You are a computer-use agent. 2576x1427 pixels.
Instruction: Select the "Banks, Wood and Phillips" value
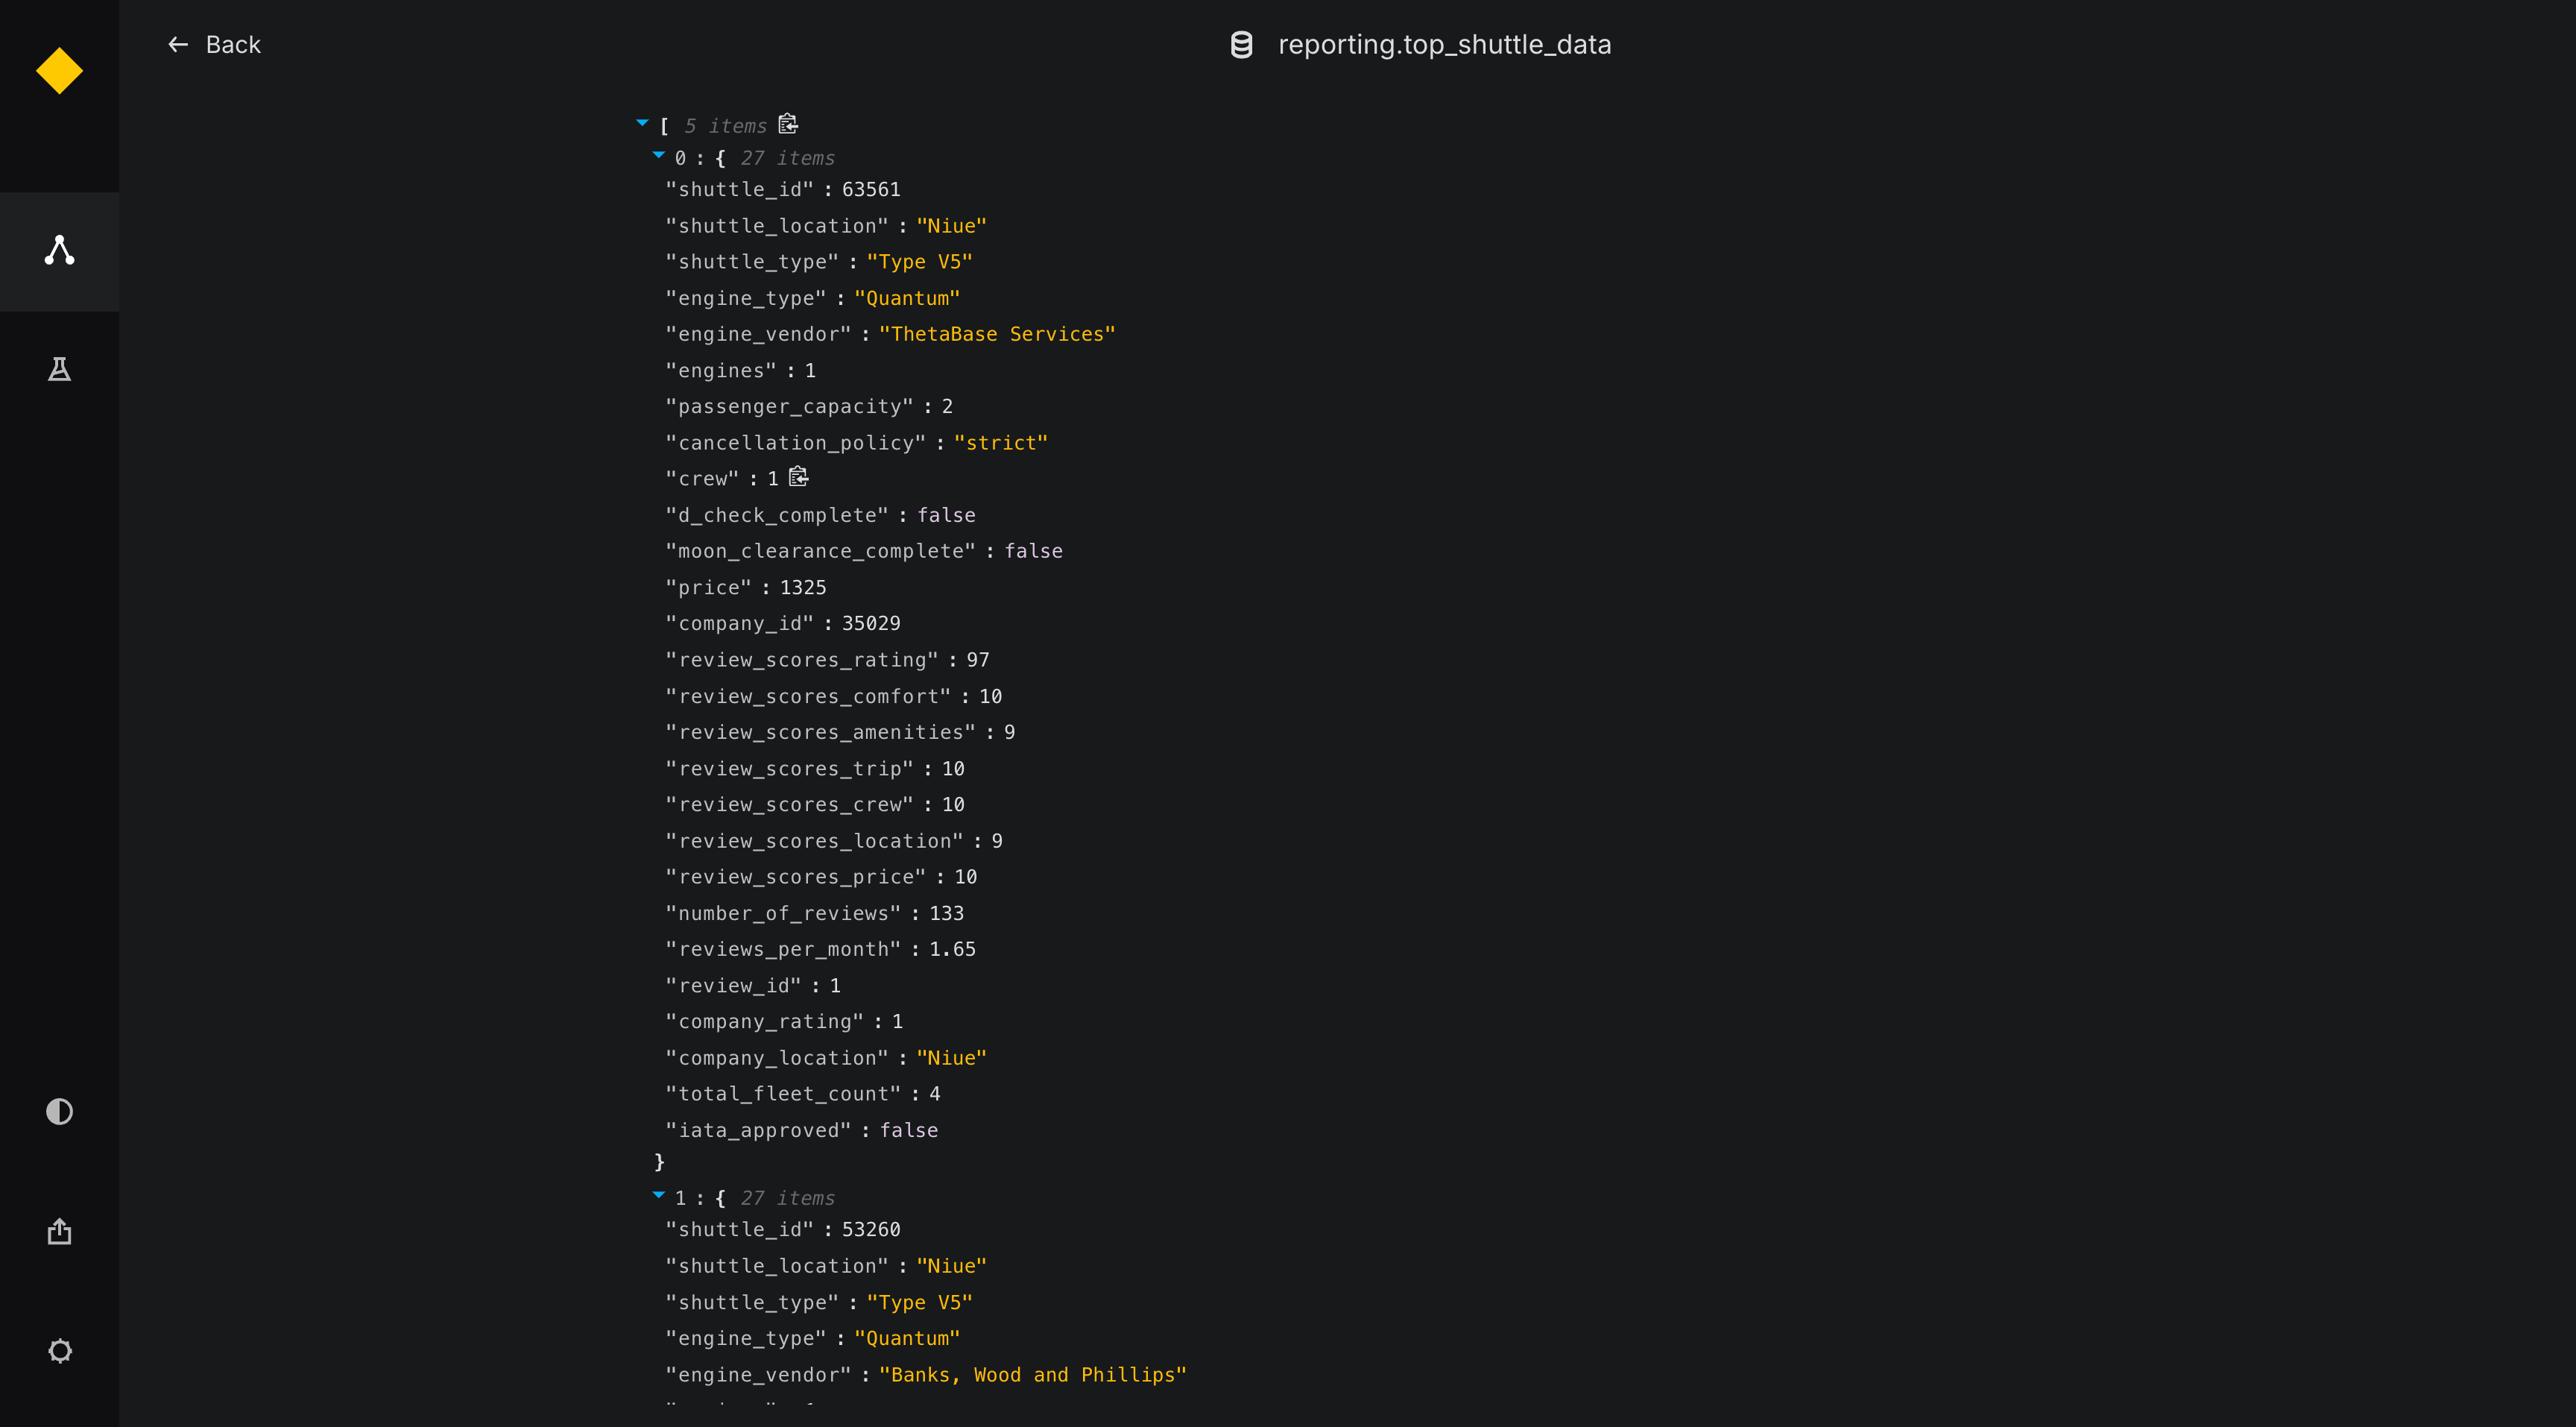tap(1033, 1375)
